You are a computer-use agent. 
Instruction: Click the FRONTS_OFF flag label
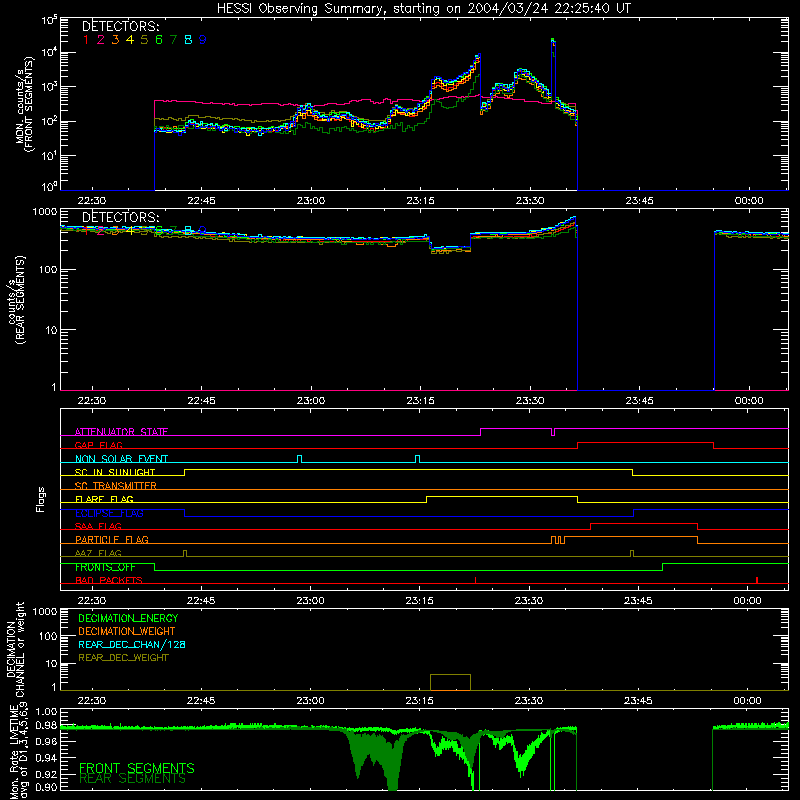105,567
